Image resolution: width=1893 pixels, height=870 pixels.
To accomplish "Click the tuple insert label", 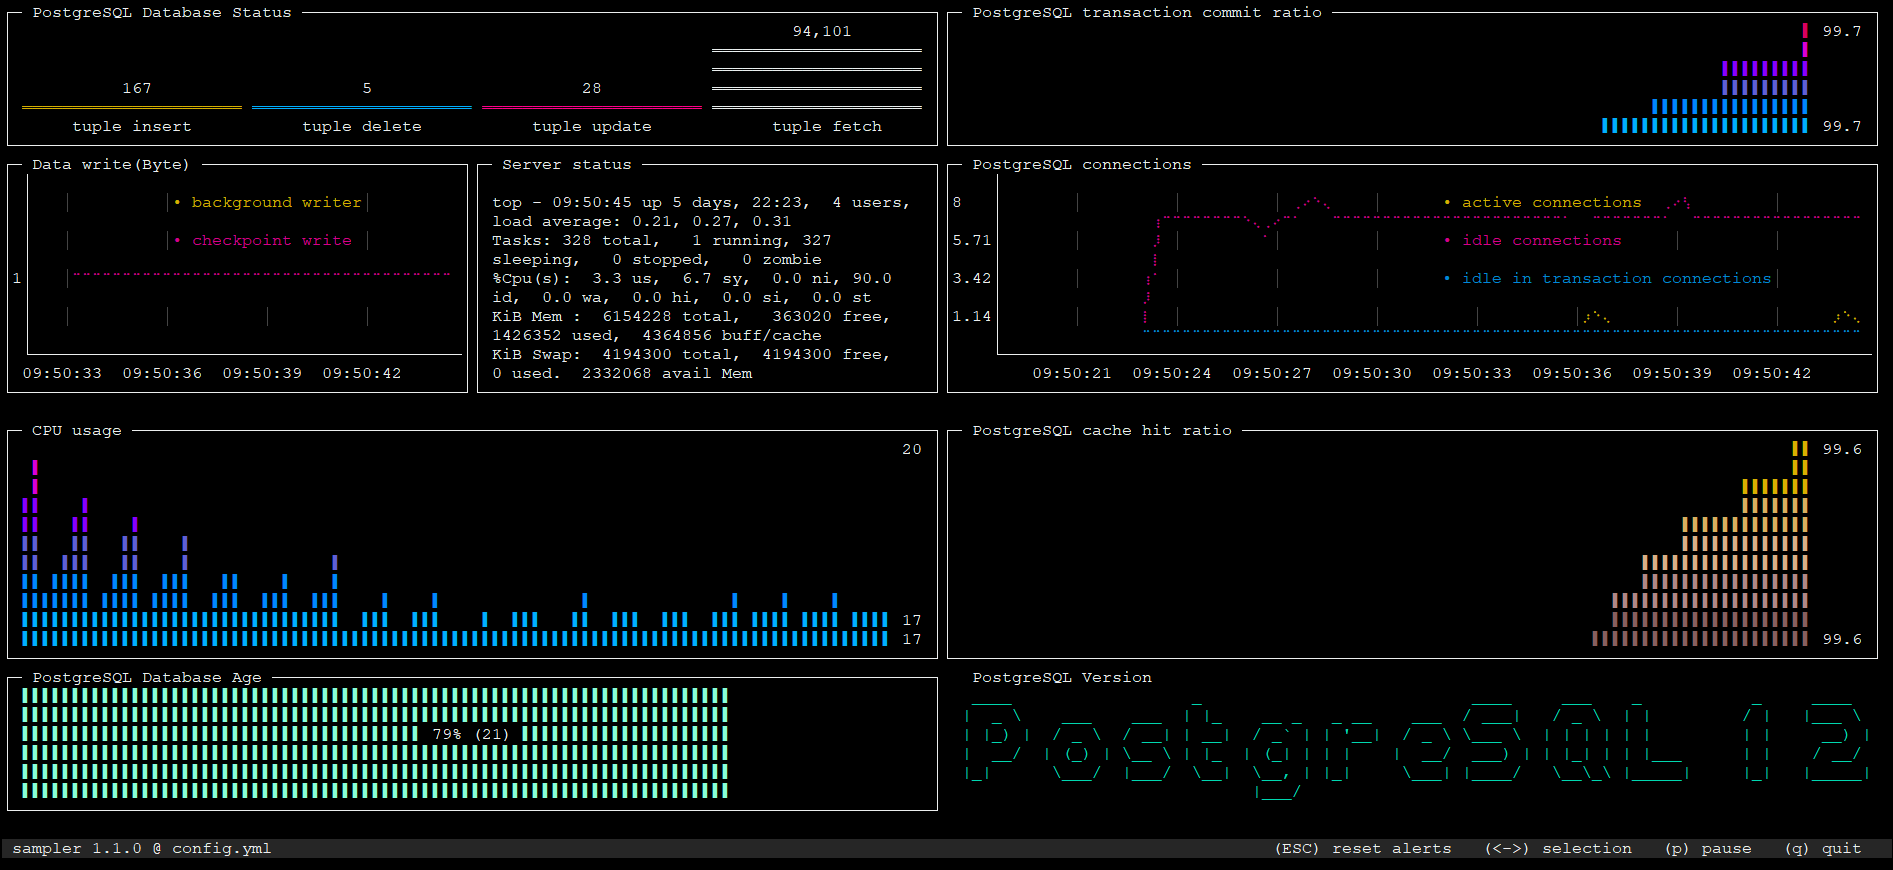I will tap(132, 126).
